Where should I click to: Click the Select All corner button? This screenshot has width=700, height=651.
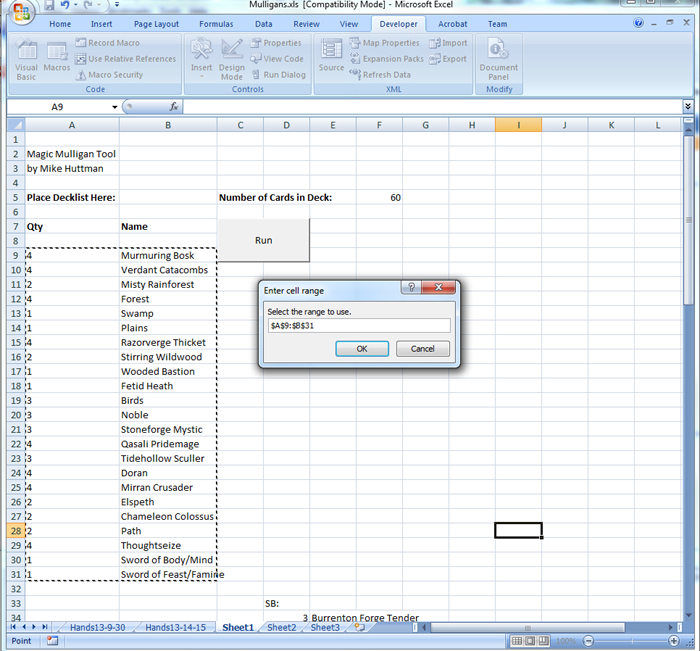(16, 125)
